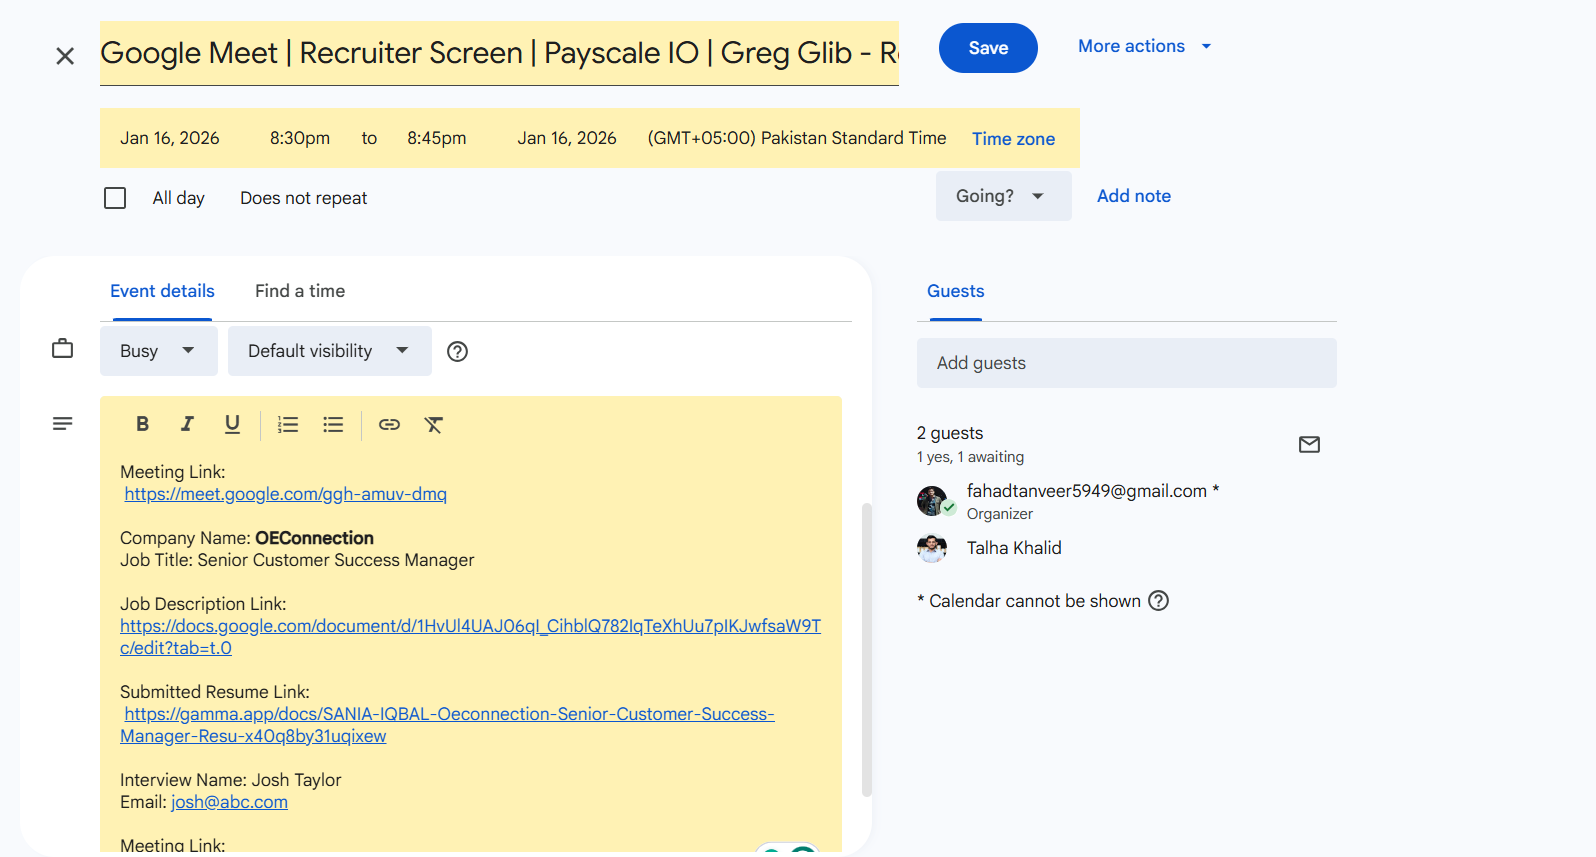Image resolution: width=1596 pixels, height=857 pixels.
Task: Click the 'OEConnection' company name text
Action: (x=314, y=538)
